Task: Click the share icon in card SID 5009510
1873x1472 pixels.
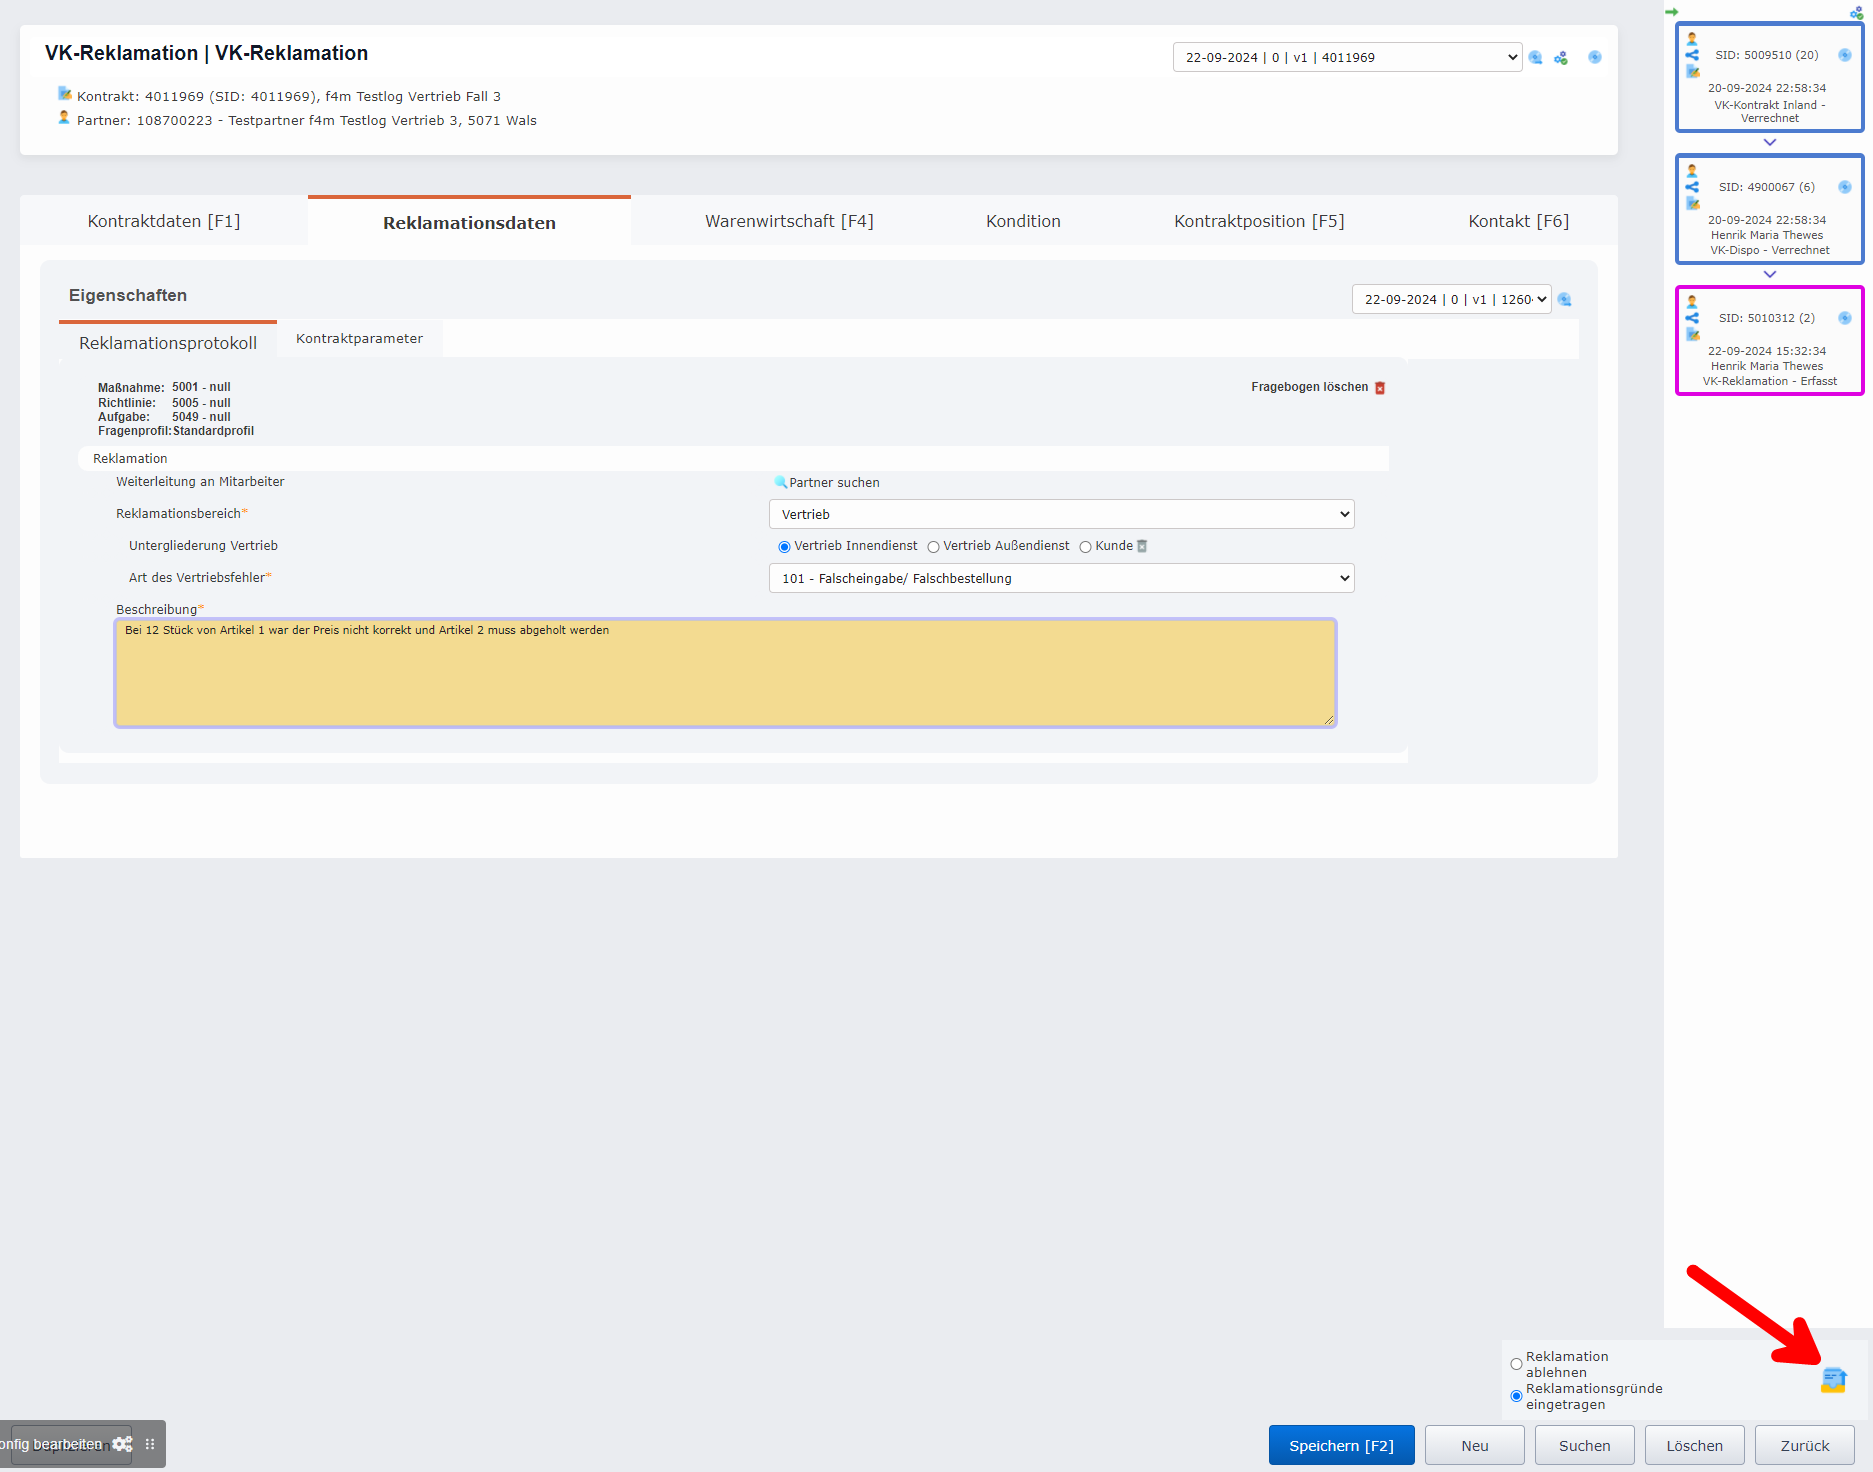Action: click(1692, 55)
